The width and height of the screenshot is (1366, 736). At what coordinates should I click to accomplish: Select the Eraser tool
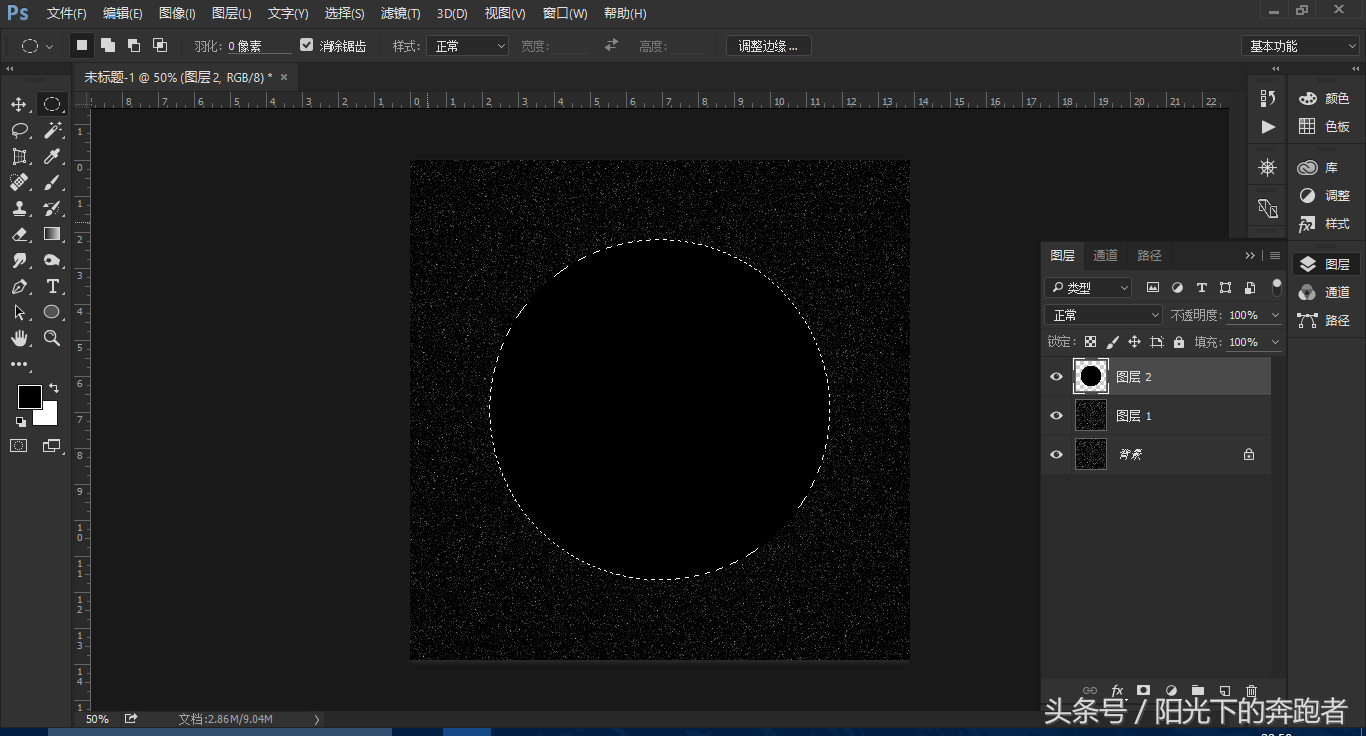pyautogui.click(x=19, y=234)
